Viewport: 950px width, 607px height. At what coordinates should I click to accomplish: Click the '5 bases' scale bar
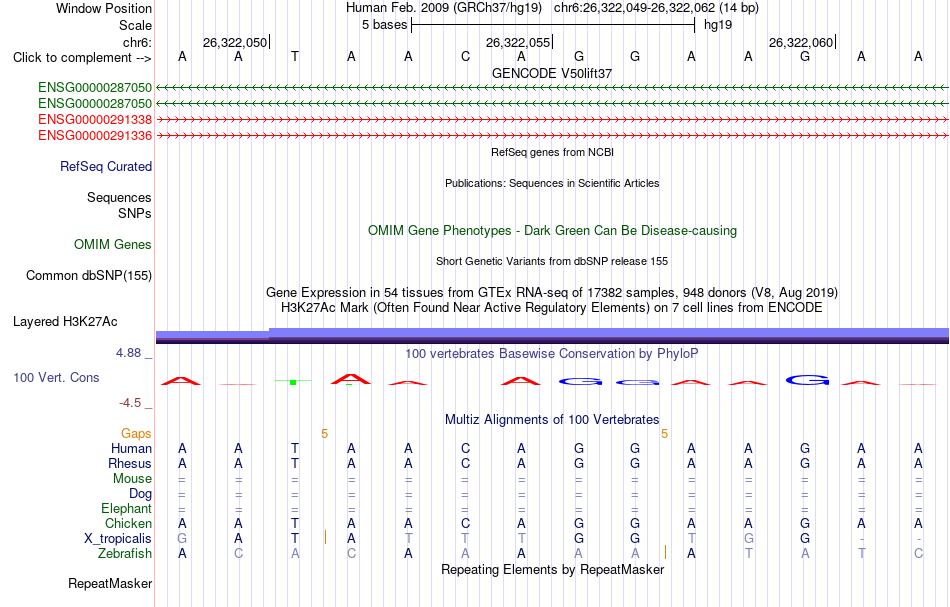[x=553, y=25]
